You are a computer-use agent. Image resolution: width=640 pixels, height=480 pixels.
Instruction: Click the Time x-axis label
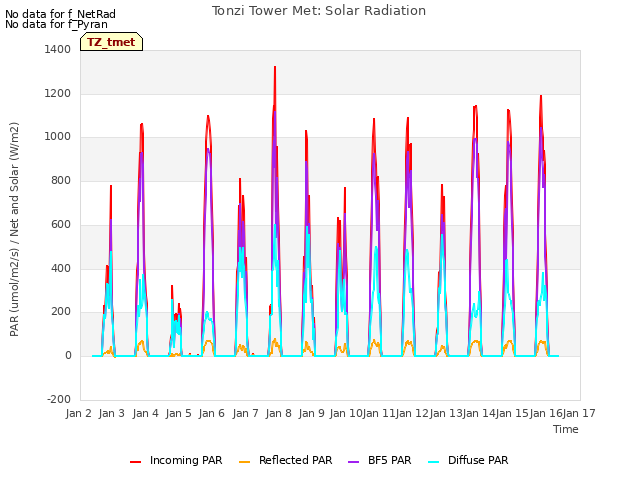point(566,429)
